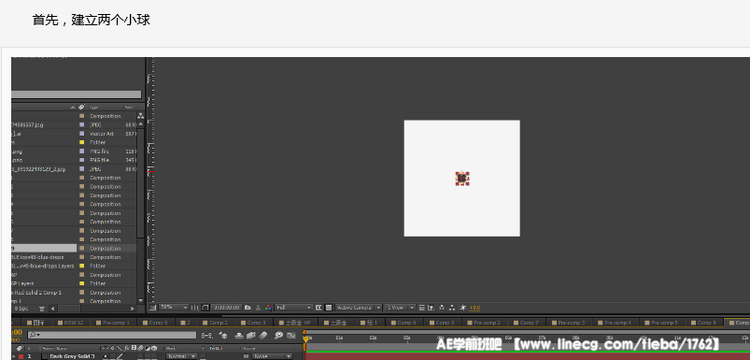This screenshot has height=360, width=750.
Task: Select the small ball in the composition
Action: (x=462, y=178)
